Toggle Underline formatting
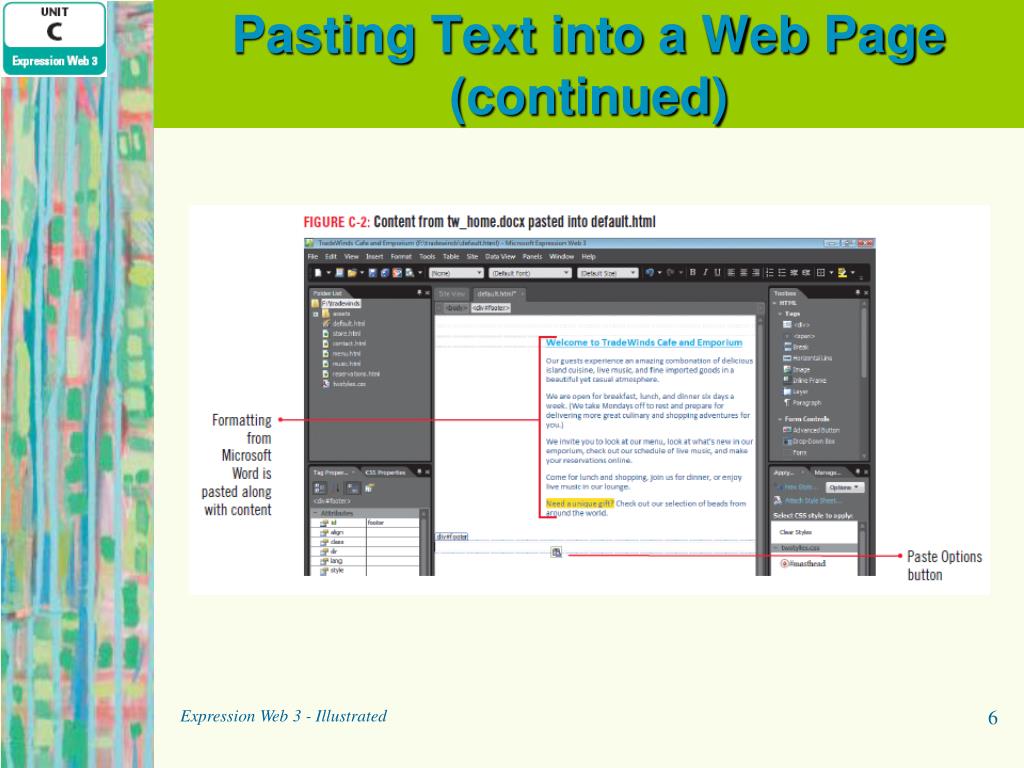The width and height of the screenshot is (1024, 768). click(x=717, y=272)
